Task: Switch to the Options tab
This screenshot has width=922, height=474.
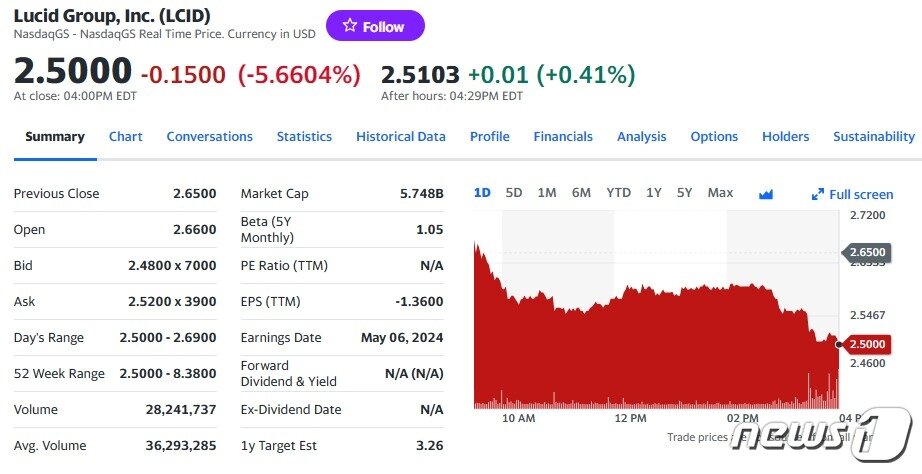Action: point(714,137)
